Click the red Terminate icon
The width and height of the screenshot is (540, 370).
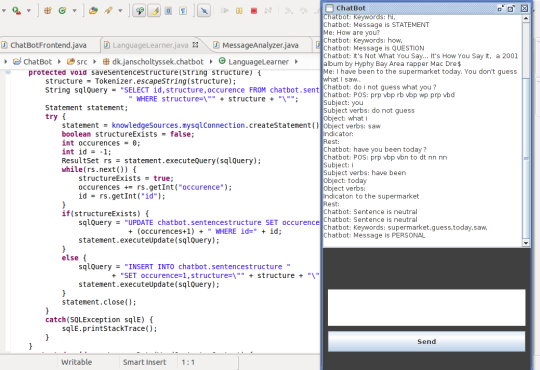coord(254,11)
